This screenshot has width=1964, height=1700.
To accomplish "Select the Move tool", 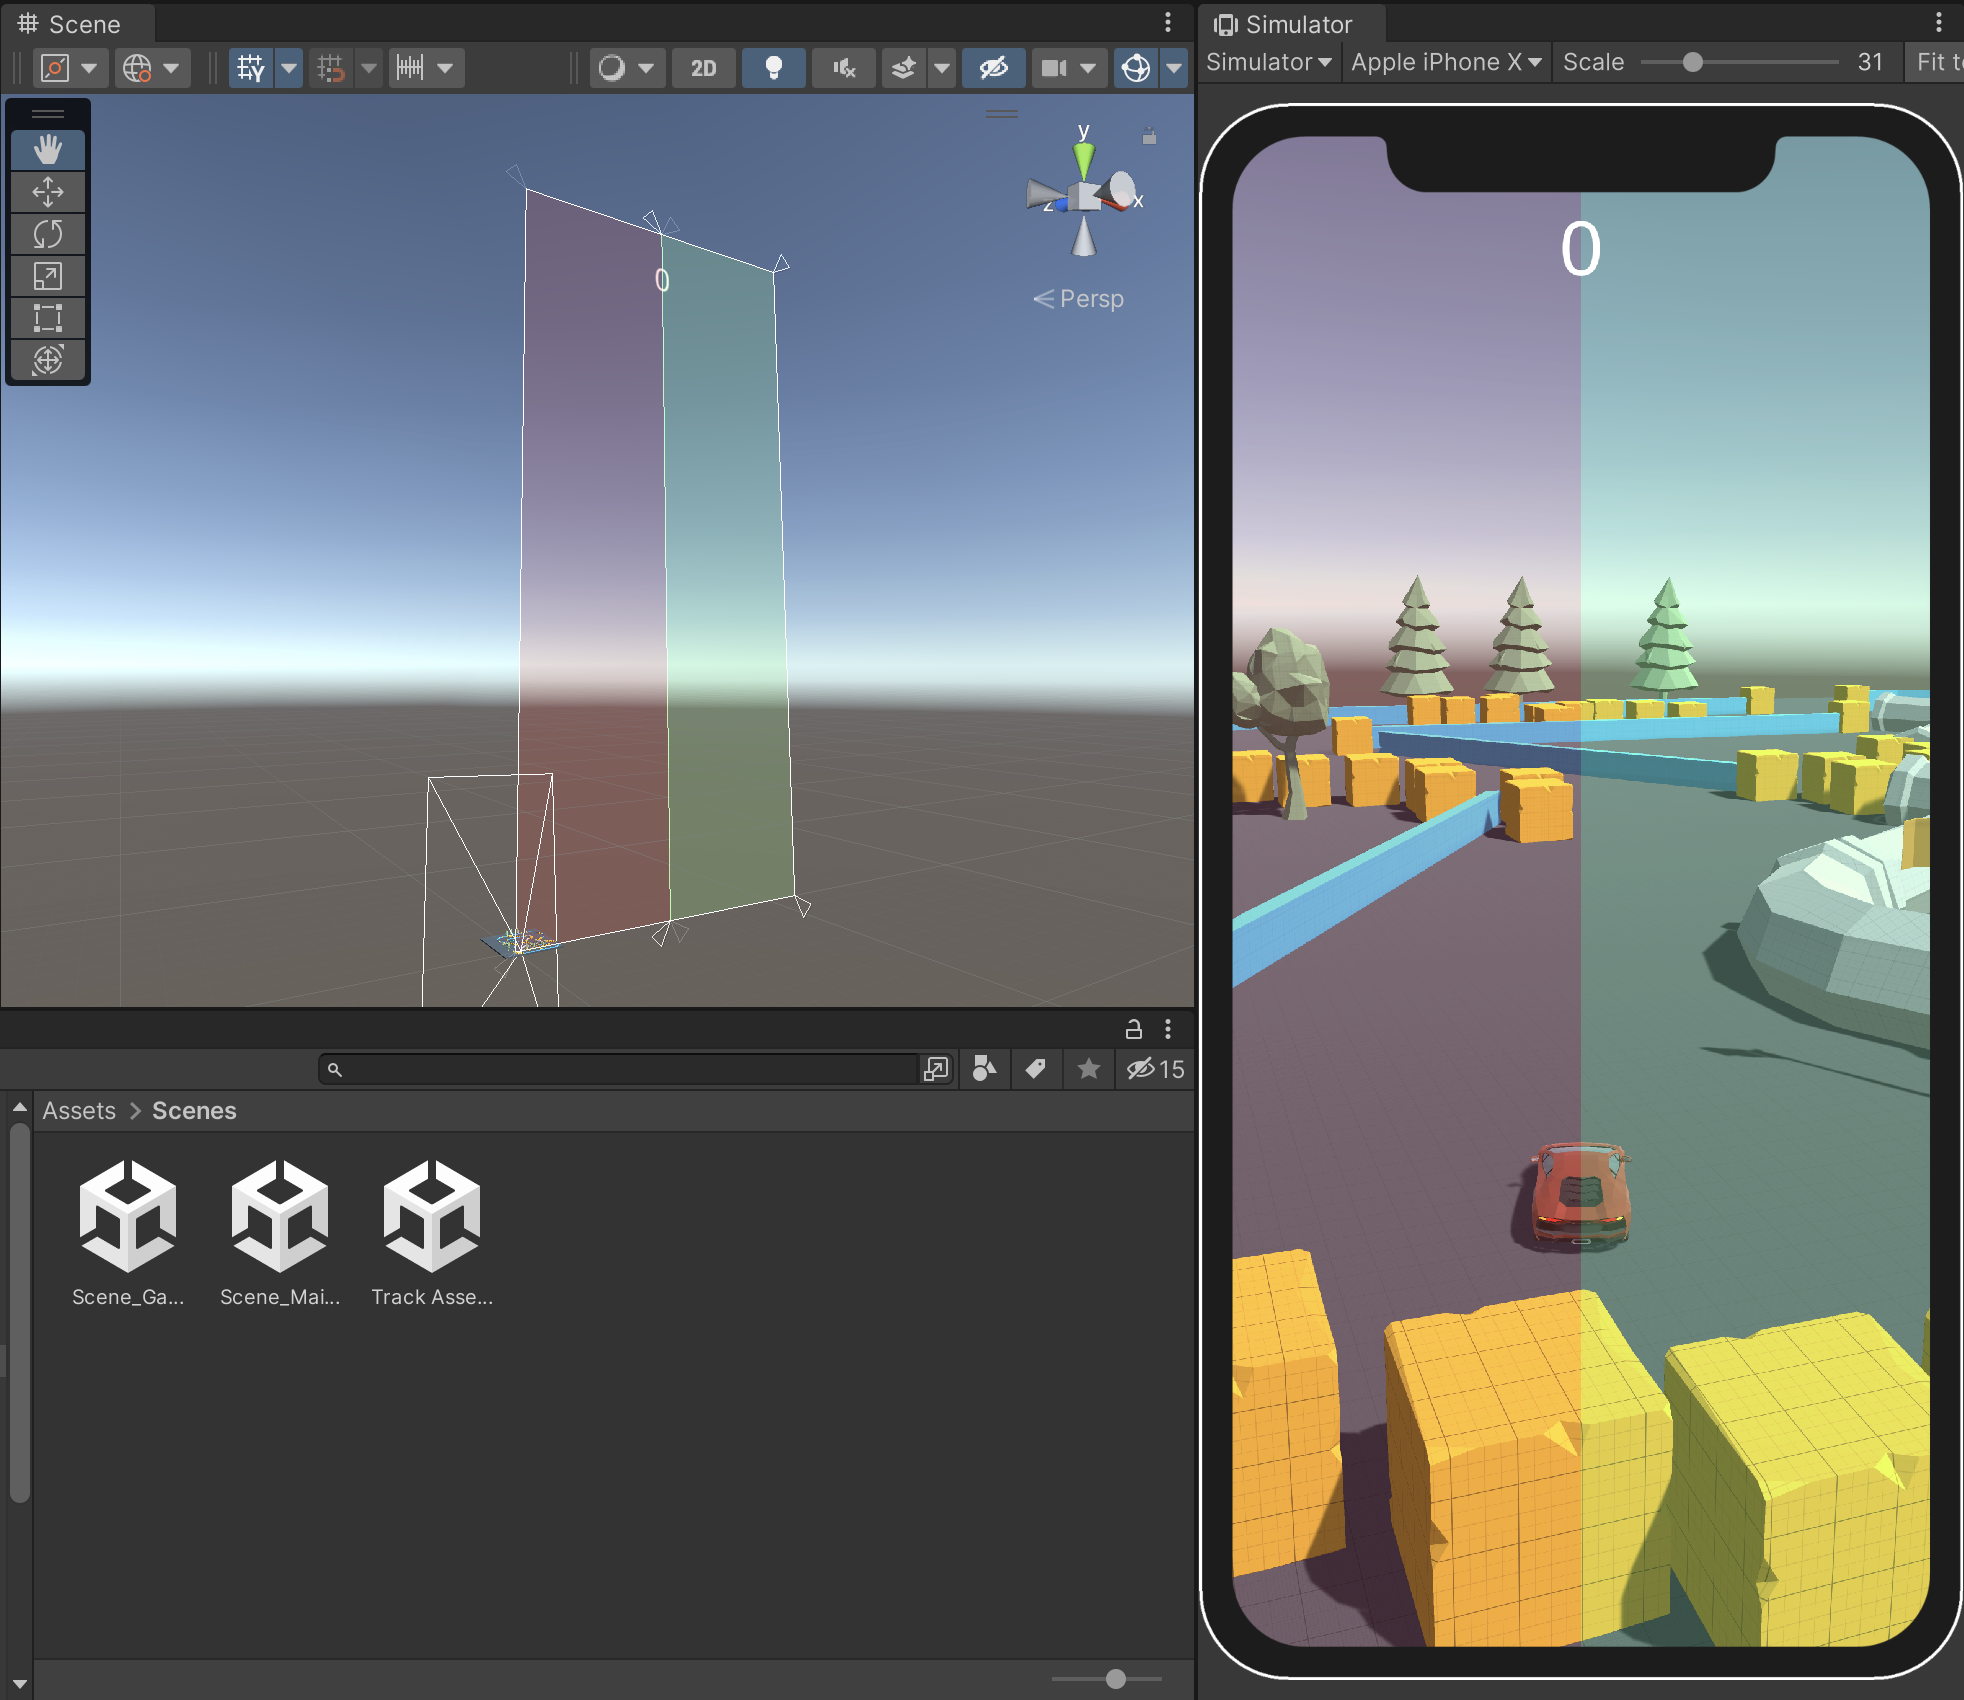I will [49, 192].
